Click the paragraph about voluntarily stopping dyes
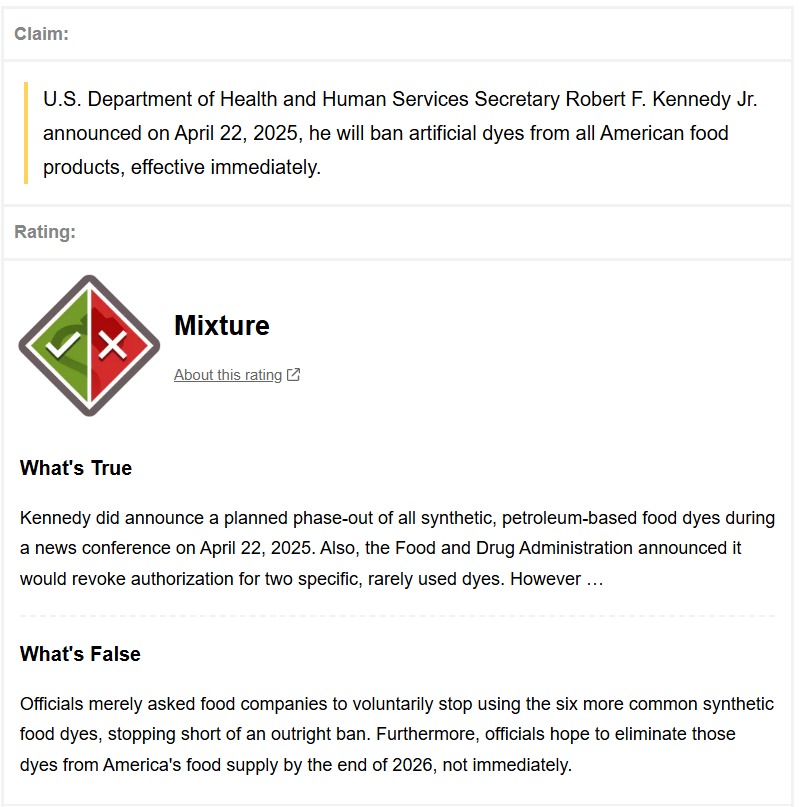Image resolution: width=802 pixels, height=807 pixels. click(397, 734)
